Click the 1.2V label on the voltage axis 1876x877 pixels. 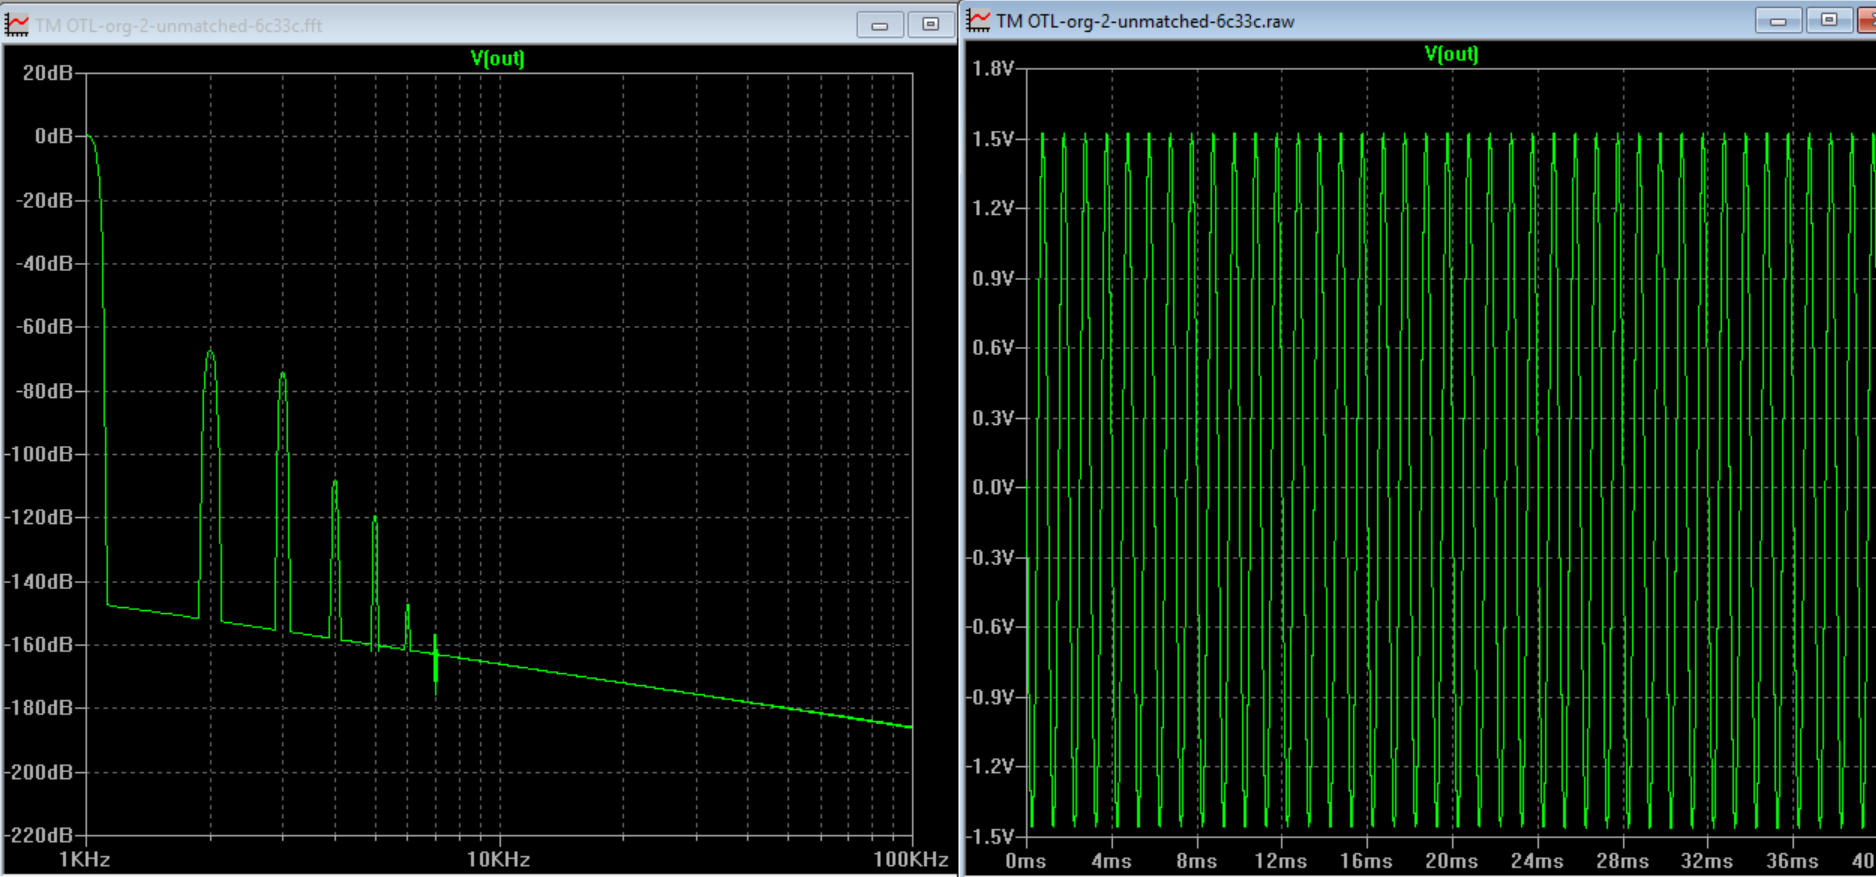(993, 208)
